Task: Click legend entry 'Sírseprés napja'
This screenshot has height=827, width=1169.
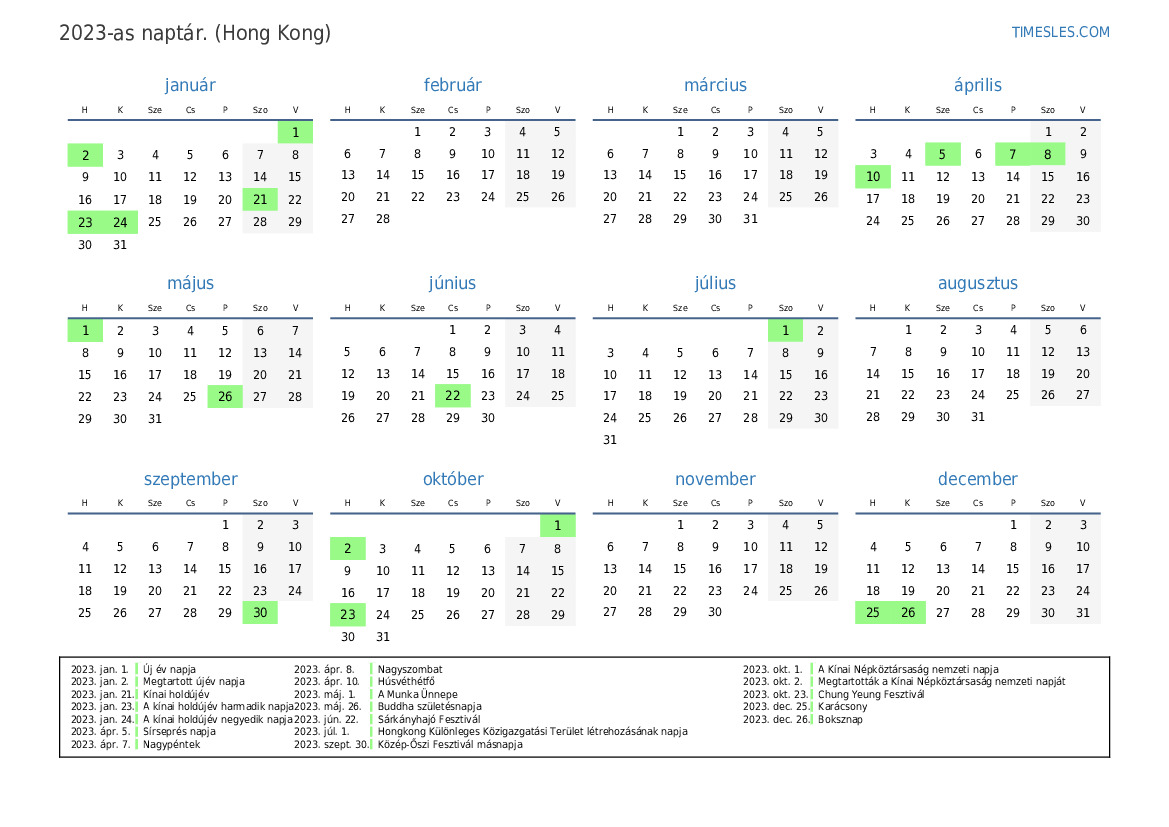Action: pos(179,732)
